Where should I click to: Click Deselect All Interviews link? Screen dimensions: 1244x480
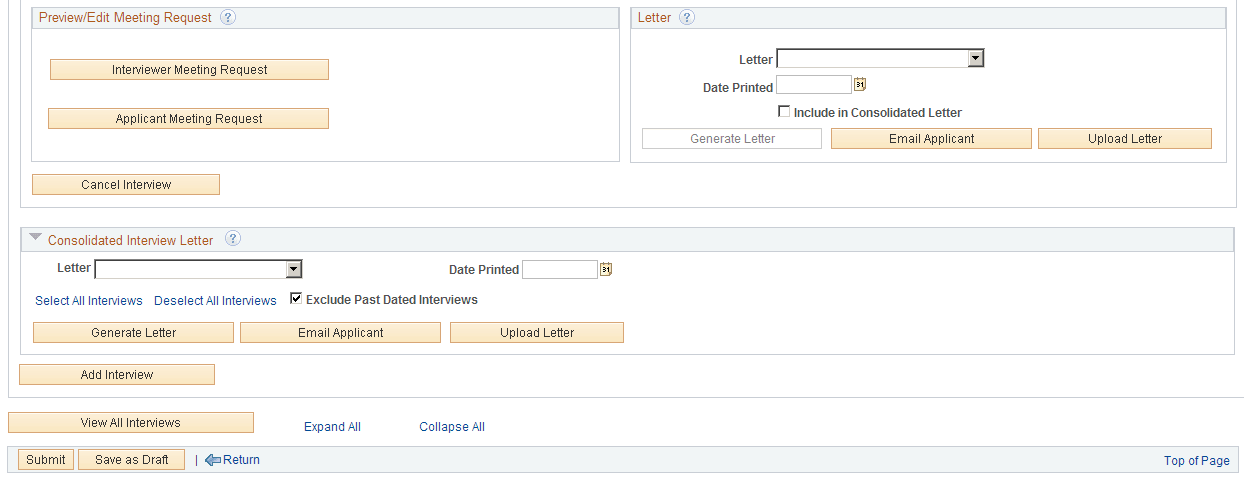pos(215,301)
